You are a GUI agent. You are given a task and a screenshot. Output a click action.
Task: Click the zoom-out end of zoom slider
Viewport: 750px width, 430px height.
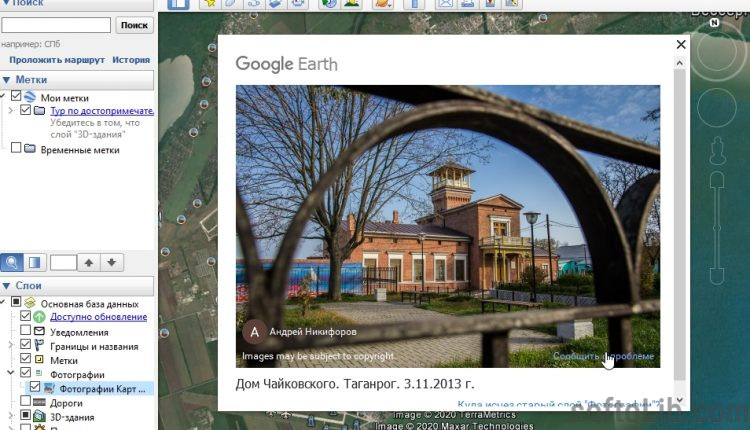click(717, 276)
